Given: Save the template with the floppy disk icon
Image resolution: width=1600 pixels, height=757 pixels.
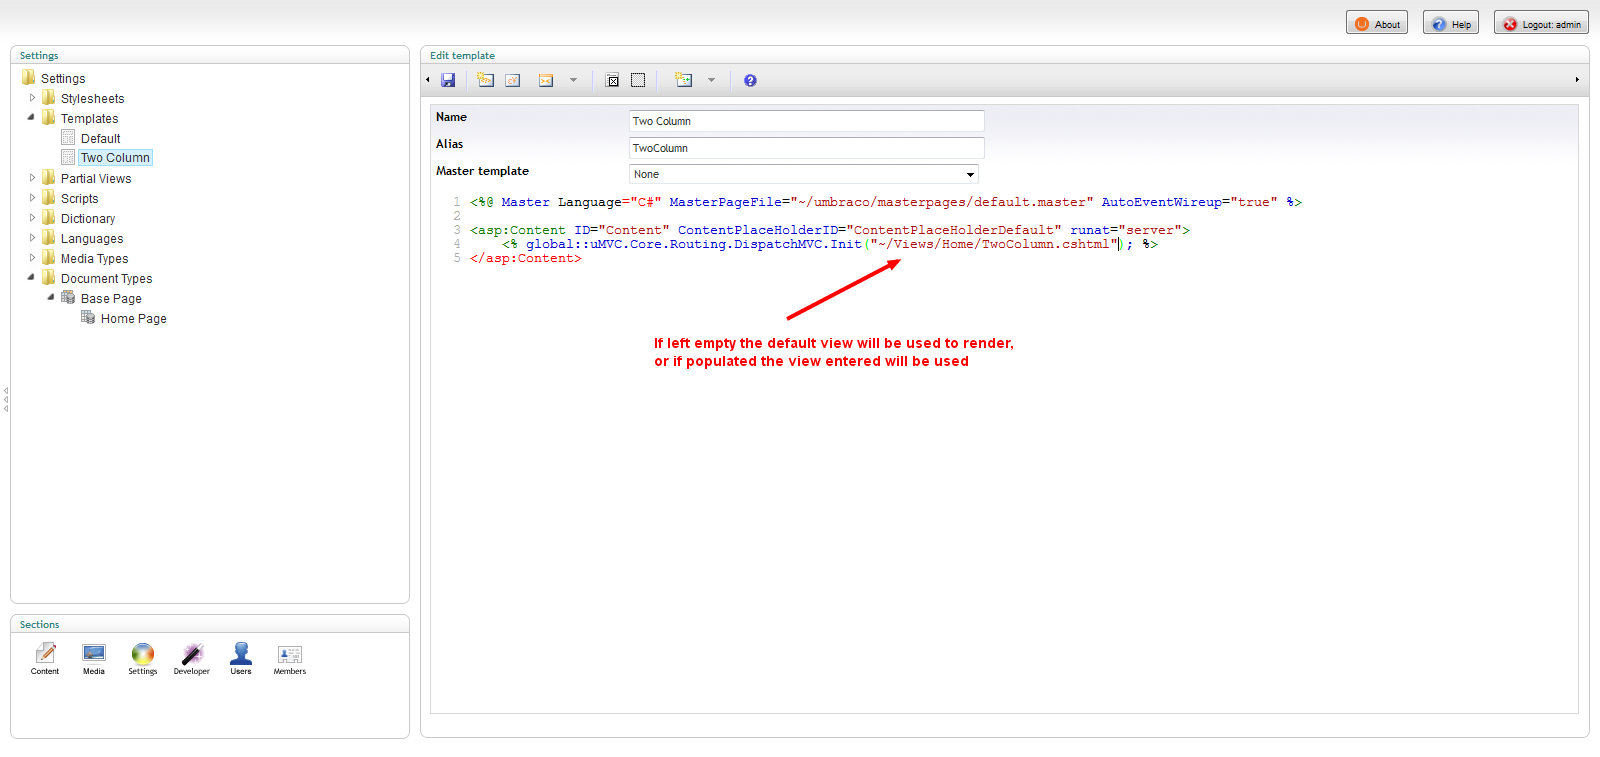Looking at the screenshot, I should [448, 80].
